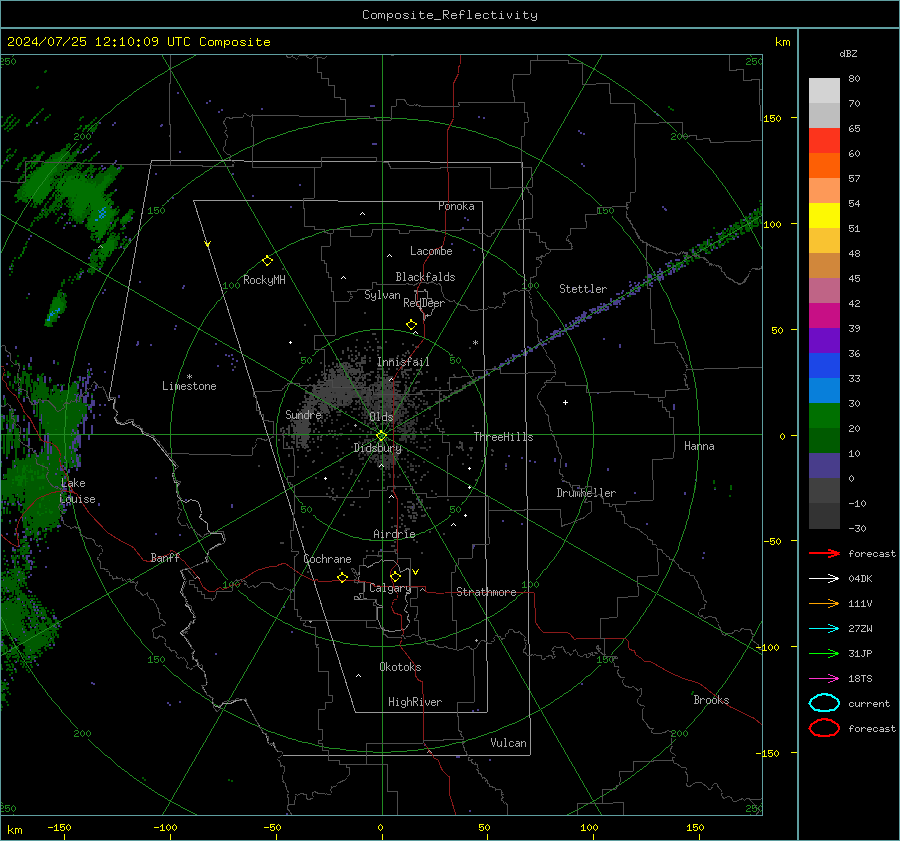Click the Airdrie label
900x841 pixels.
click(x=394, y=534)
